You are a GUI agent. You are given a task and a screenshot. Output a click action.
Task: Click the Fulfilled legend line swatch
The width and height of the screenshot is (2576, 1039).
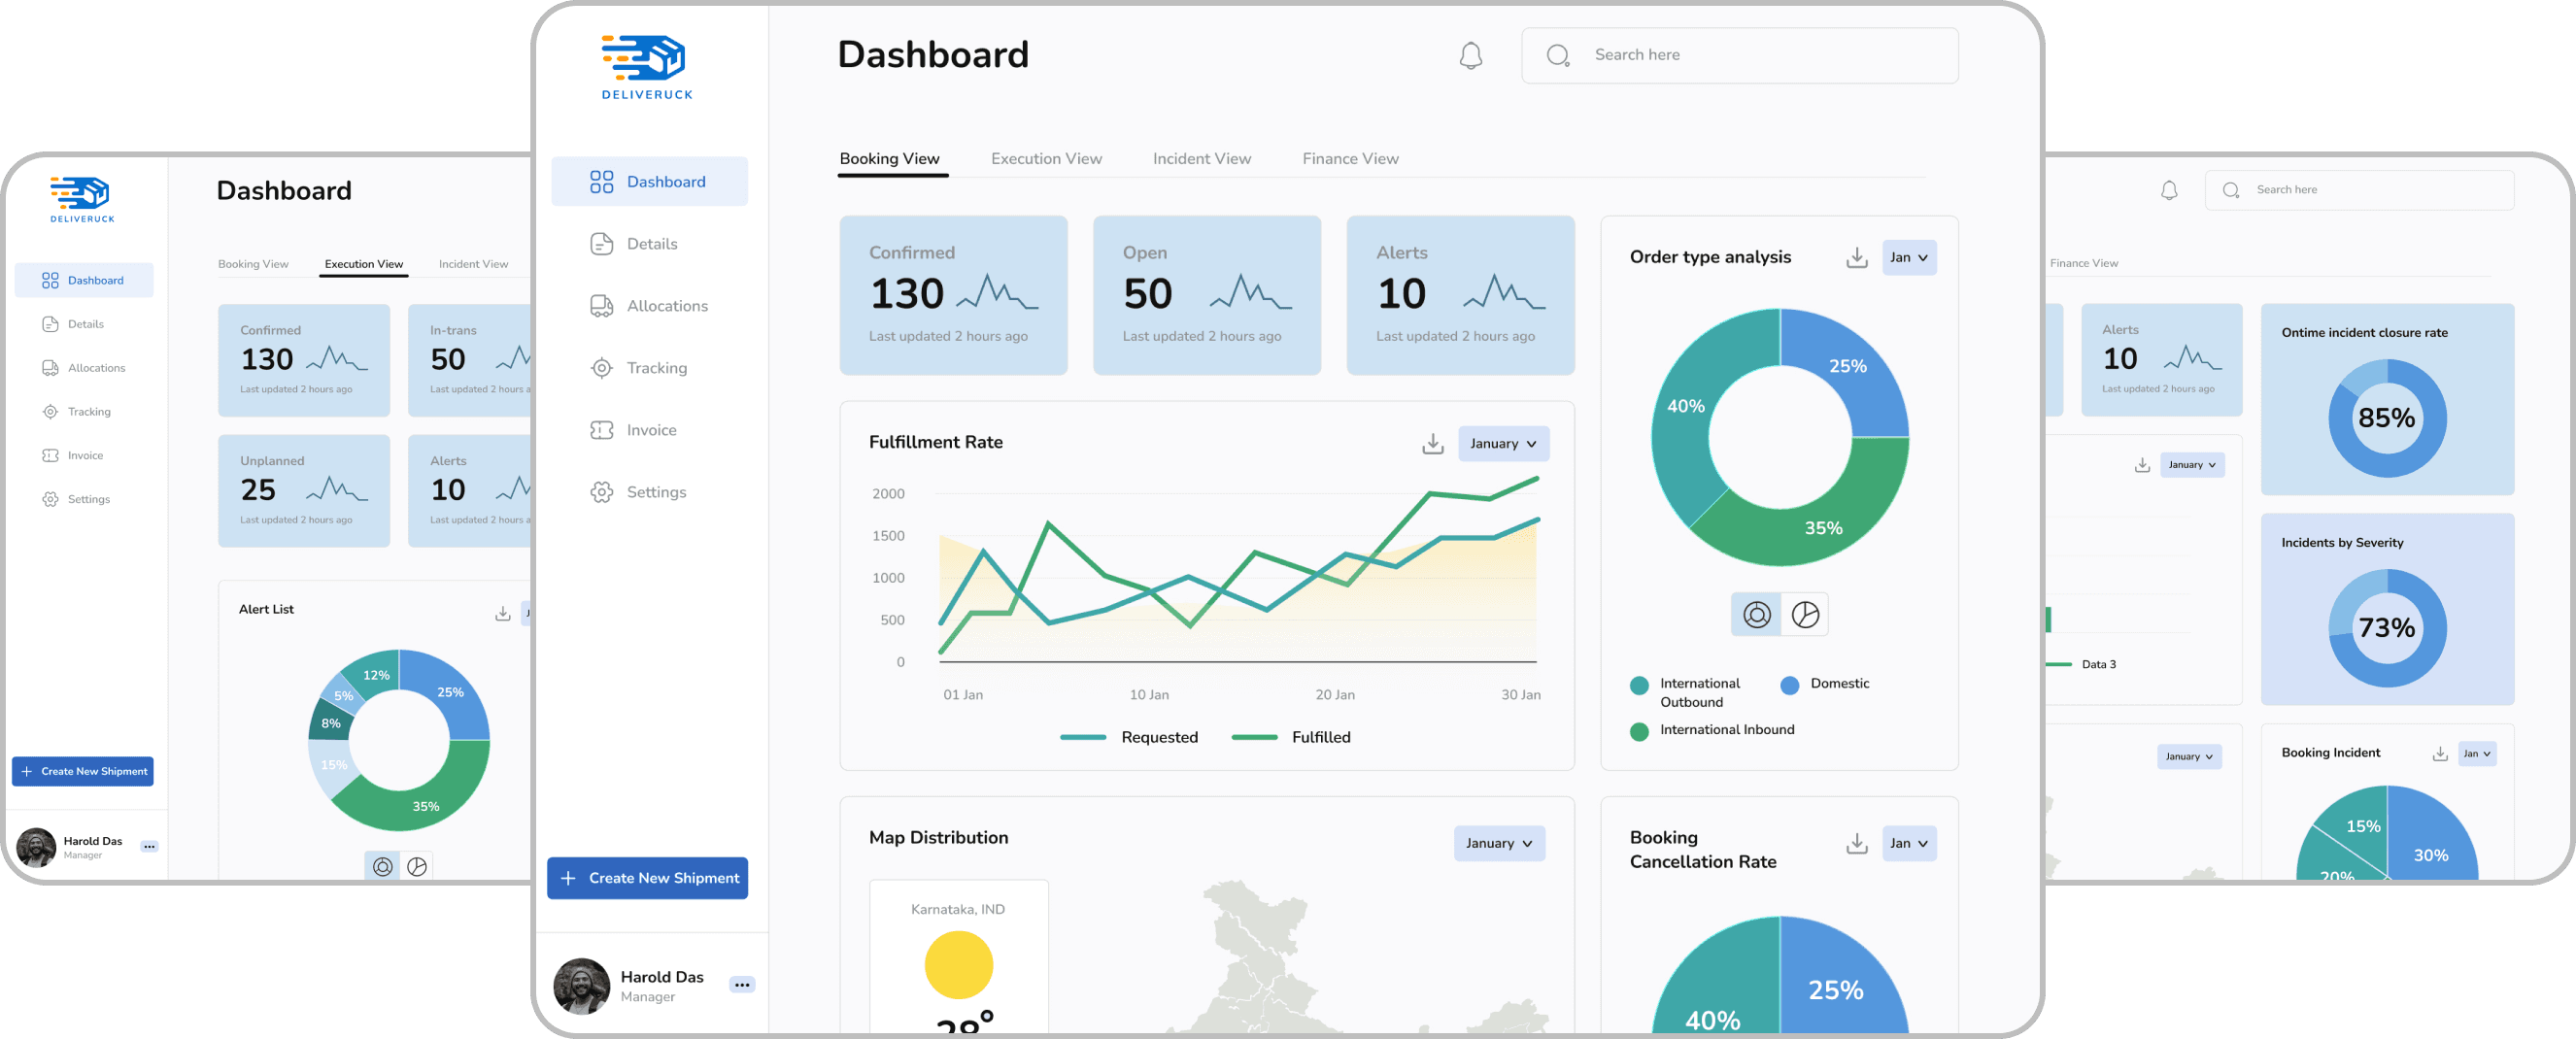pos(1254,737)
